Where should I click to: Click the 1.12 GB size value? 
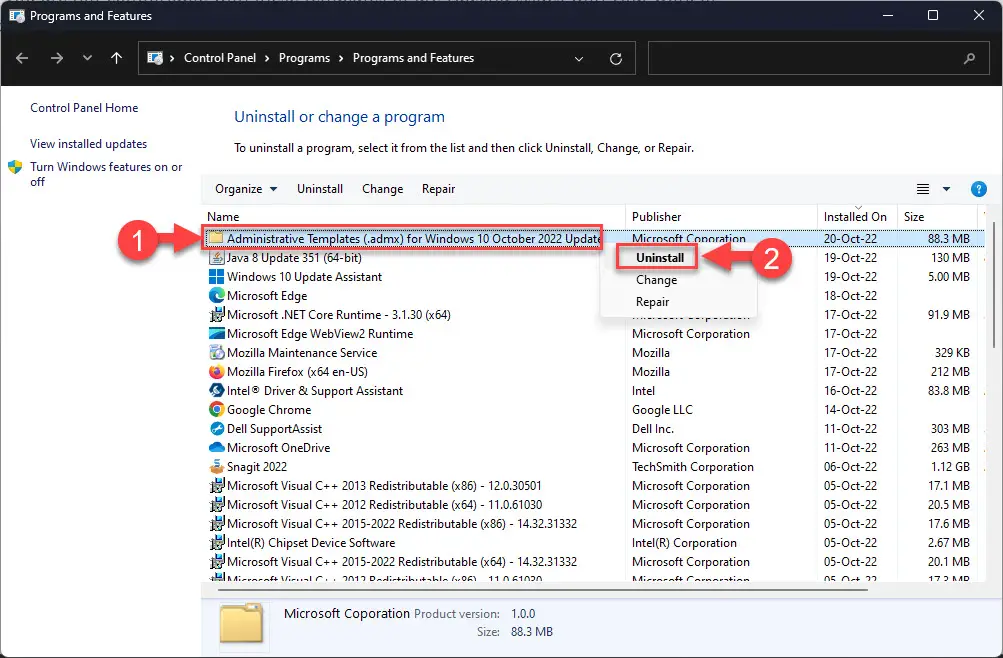coord(951,467)
